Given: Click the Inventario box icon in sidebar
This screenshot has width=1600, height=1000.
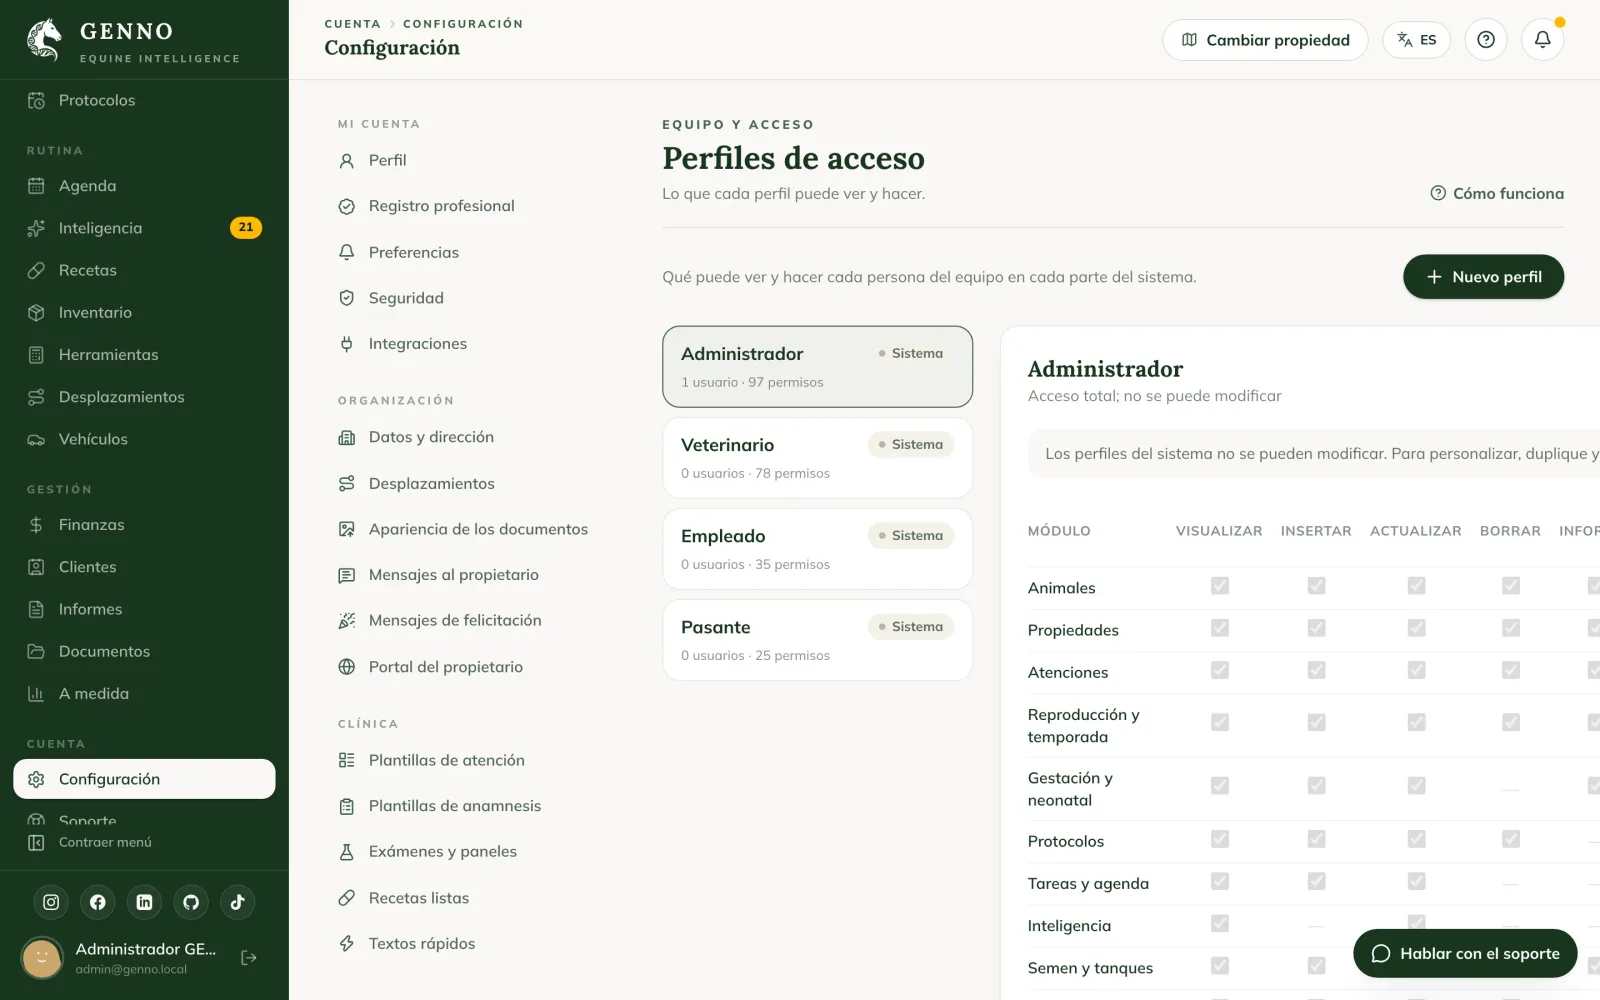Looking at the screenshot, I should (36, 312).
